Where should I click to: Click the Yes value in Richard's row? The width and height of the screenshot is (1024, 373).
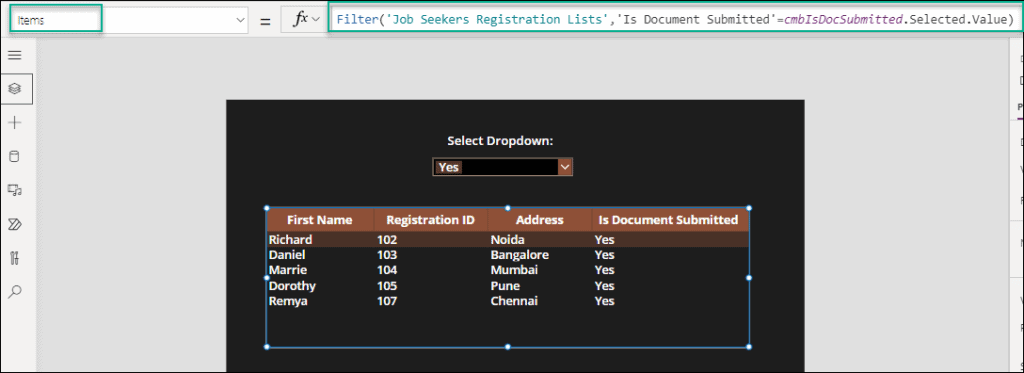tap(605, 240)
